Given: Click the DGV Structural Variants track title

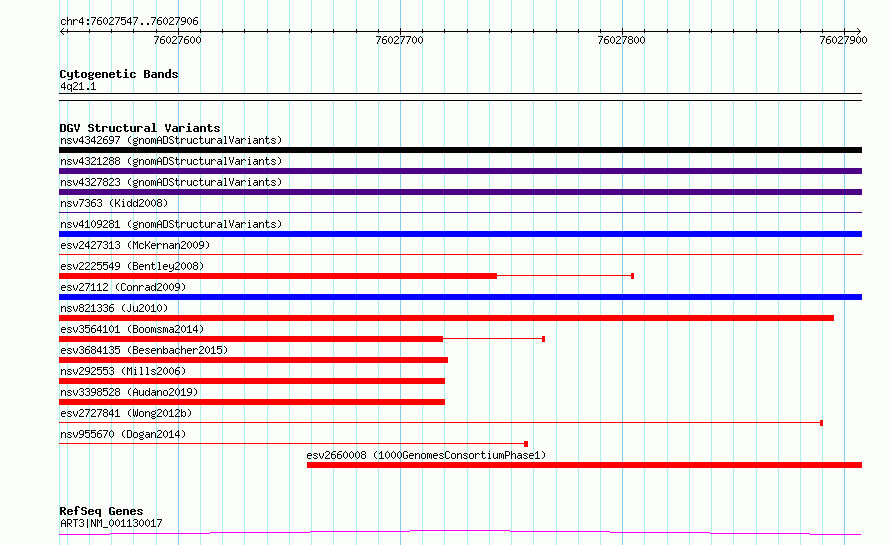Looking at the screenshot, I should tap(140, 128).
